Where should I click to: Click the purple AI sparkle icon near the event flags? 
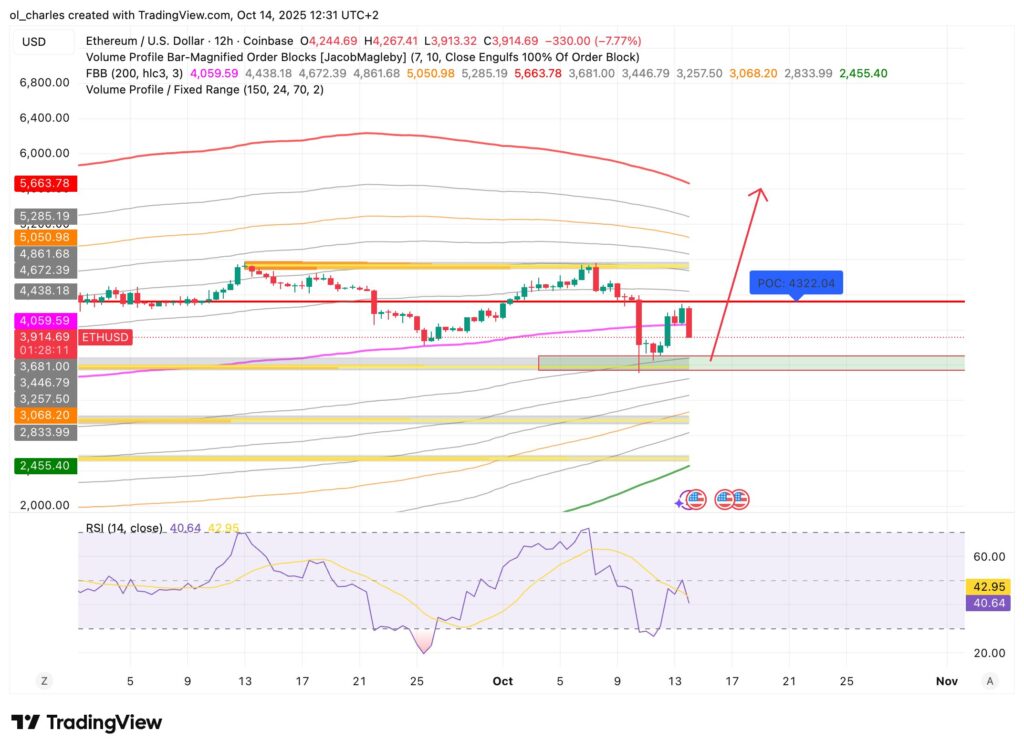[x=678, y=505]
